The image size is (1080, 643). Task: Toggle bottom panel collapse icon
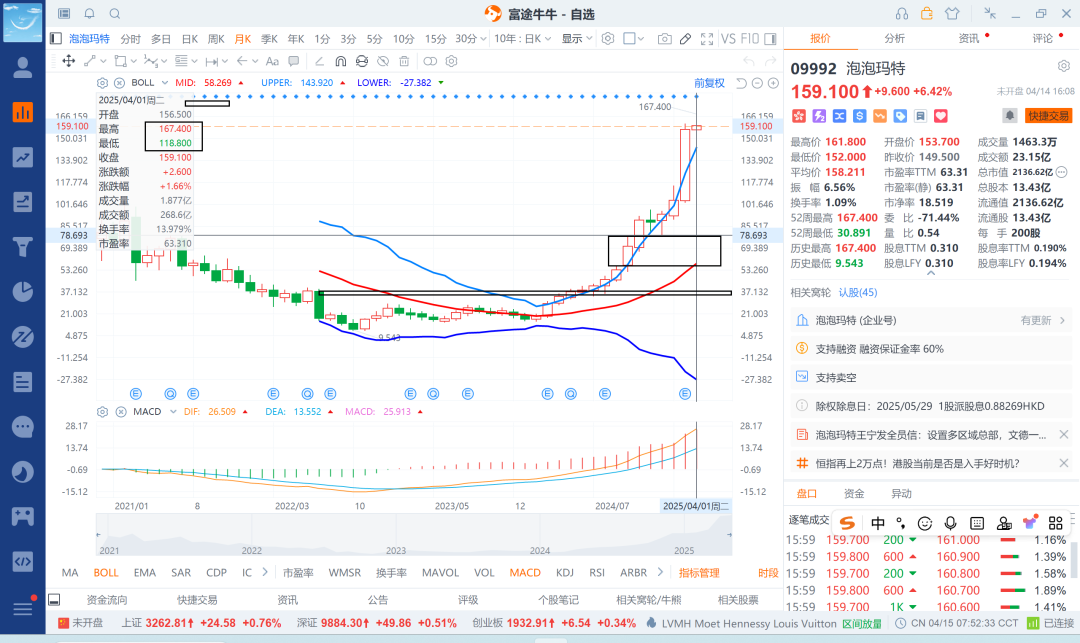(x=54, y=600)
